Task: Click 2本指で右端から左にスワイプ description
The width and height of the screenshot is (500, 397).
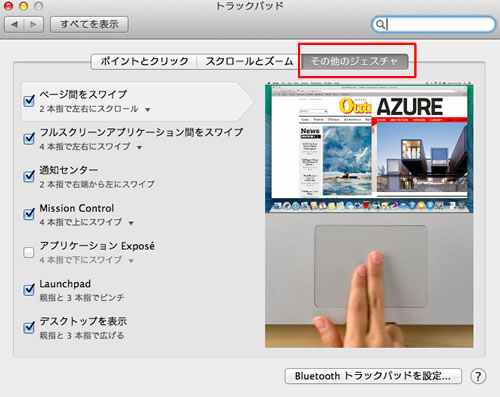Action: pos(97,184)
